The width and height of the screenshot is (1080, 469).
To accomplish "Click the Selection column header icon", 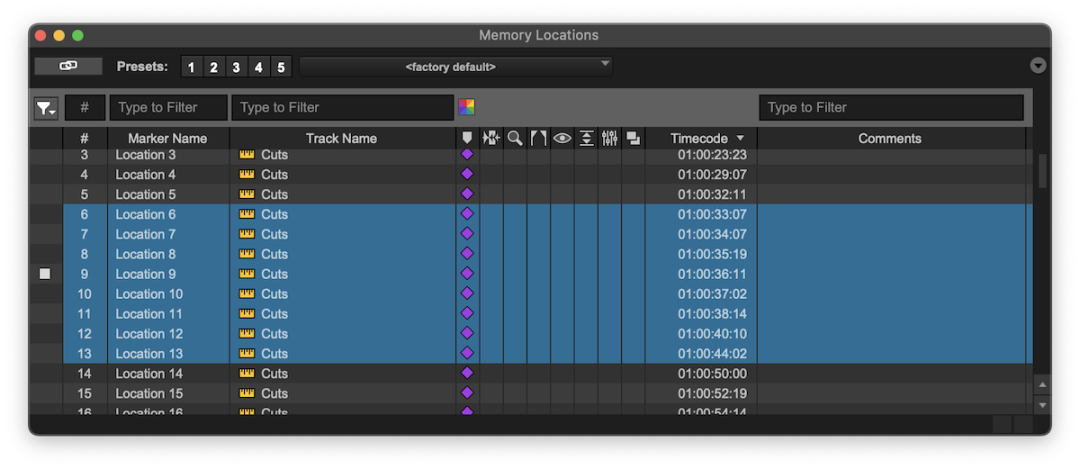I will (x=491, y=138).
